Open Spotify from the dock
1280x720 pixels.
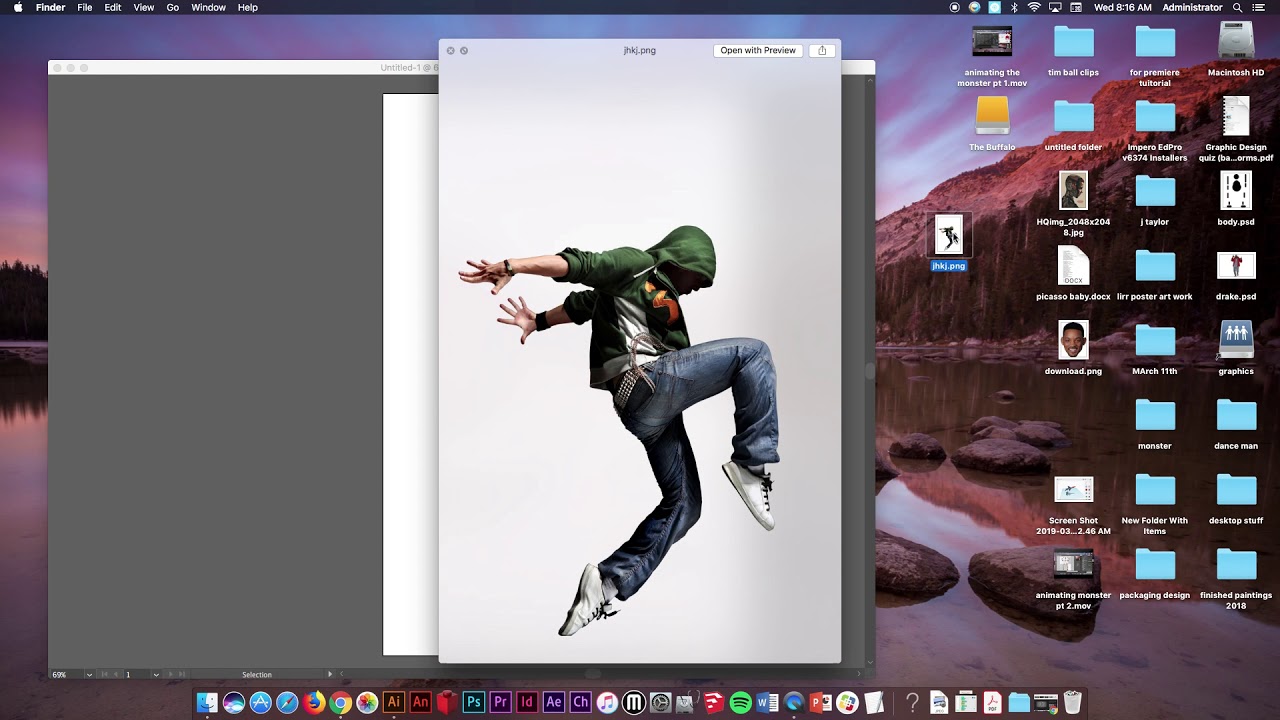pyautogui.click(x=740, y=703)
